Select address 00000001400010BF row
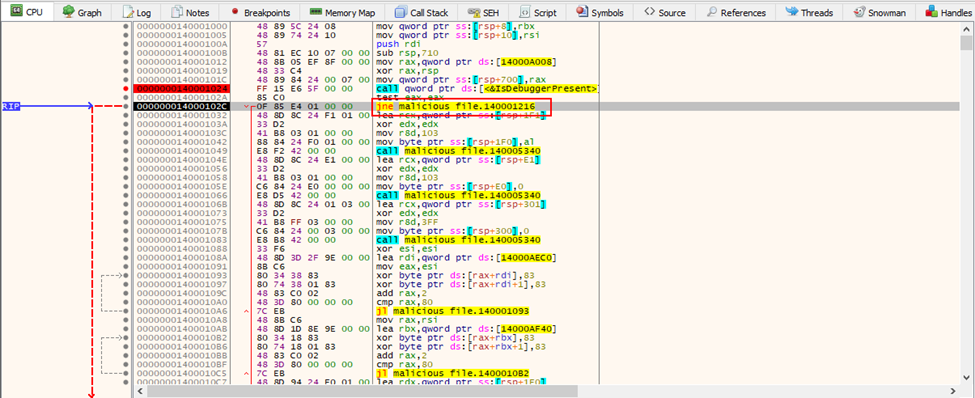This screenshot has height=398, width=975. [182, 364]
